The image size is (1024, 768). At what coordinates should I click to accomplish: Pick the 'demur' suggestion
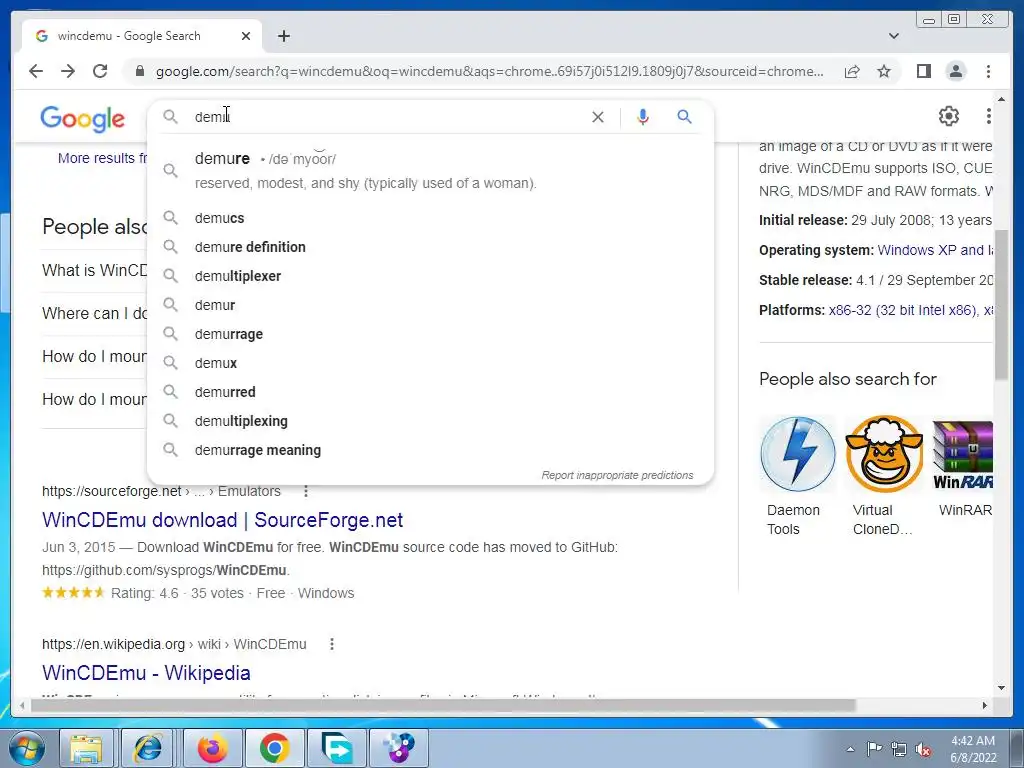pos(430,305)
